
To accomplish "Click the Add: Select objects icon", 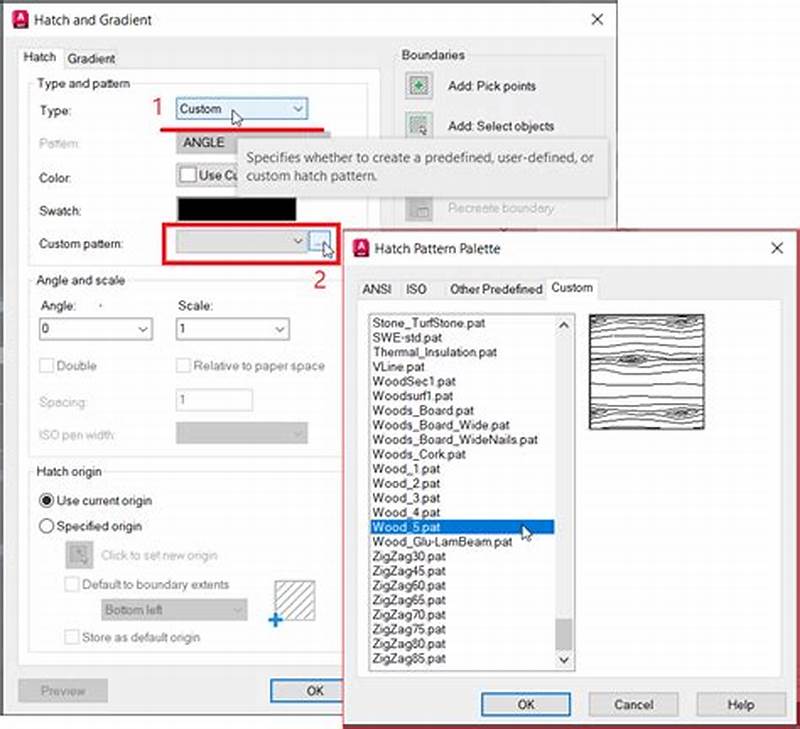I will coord(417,126).
